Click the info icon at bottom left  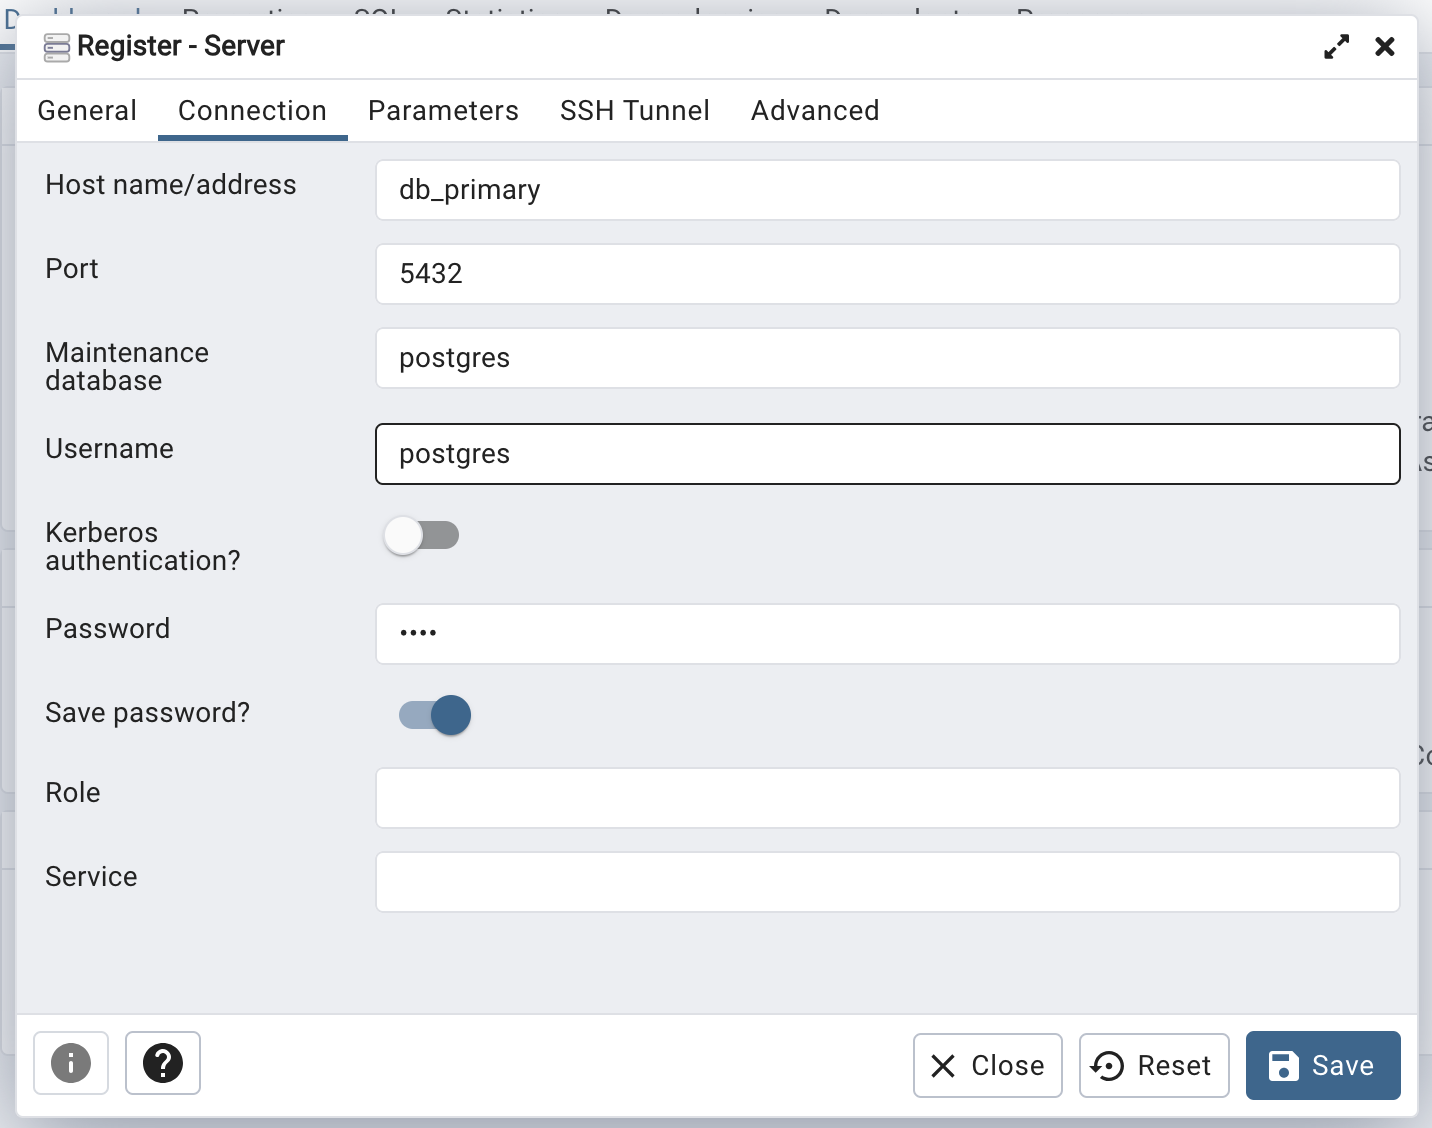70,1064
